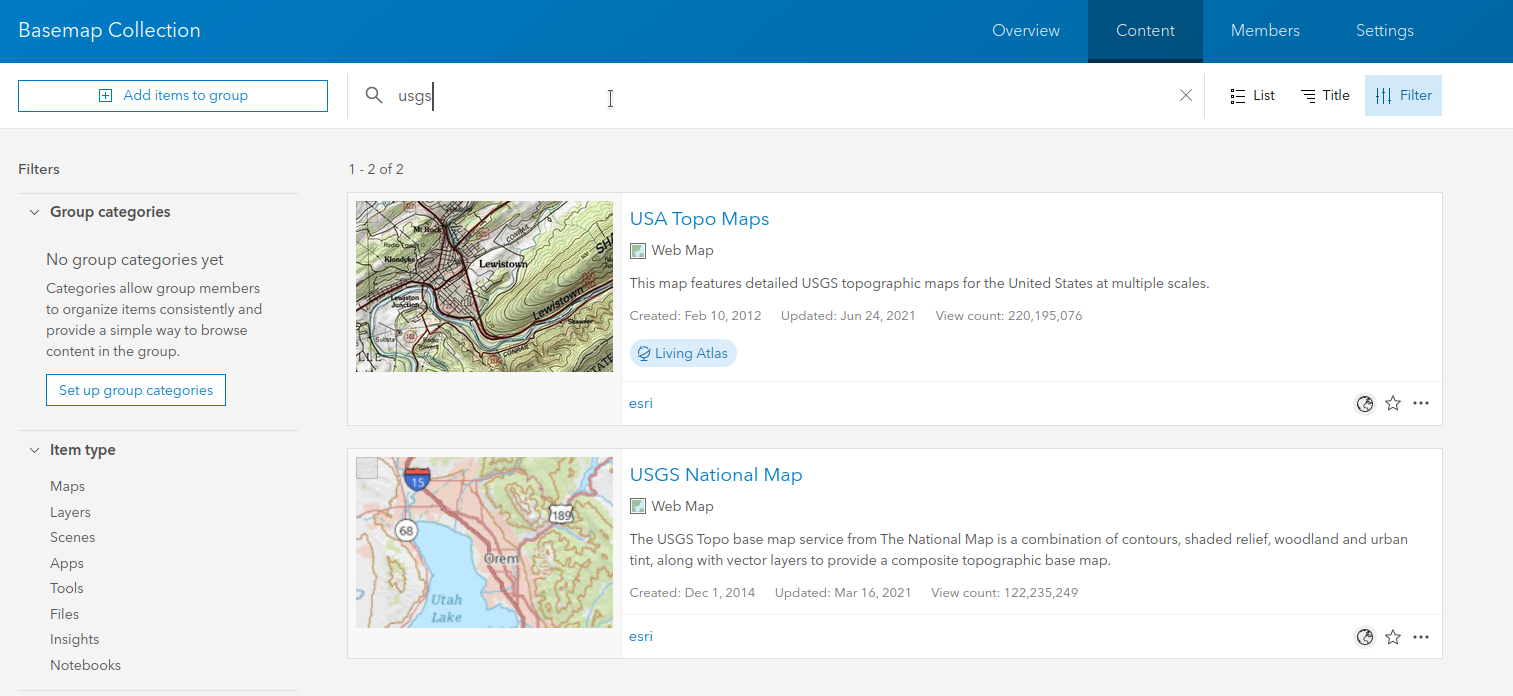Select the USGS National Map thumbnail checkbox
1513x696 pixels.
pyautogui.click(x=367, y=468)
